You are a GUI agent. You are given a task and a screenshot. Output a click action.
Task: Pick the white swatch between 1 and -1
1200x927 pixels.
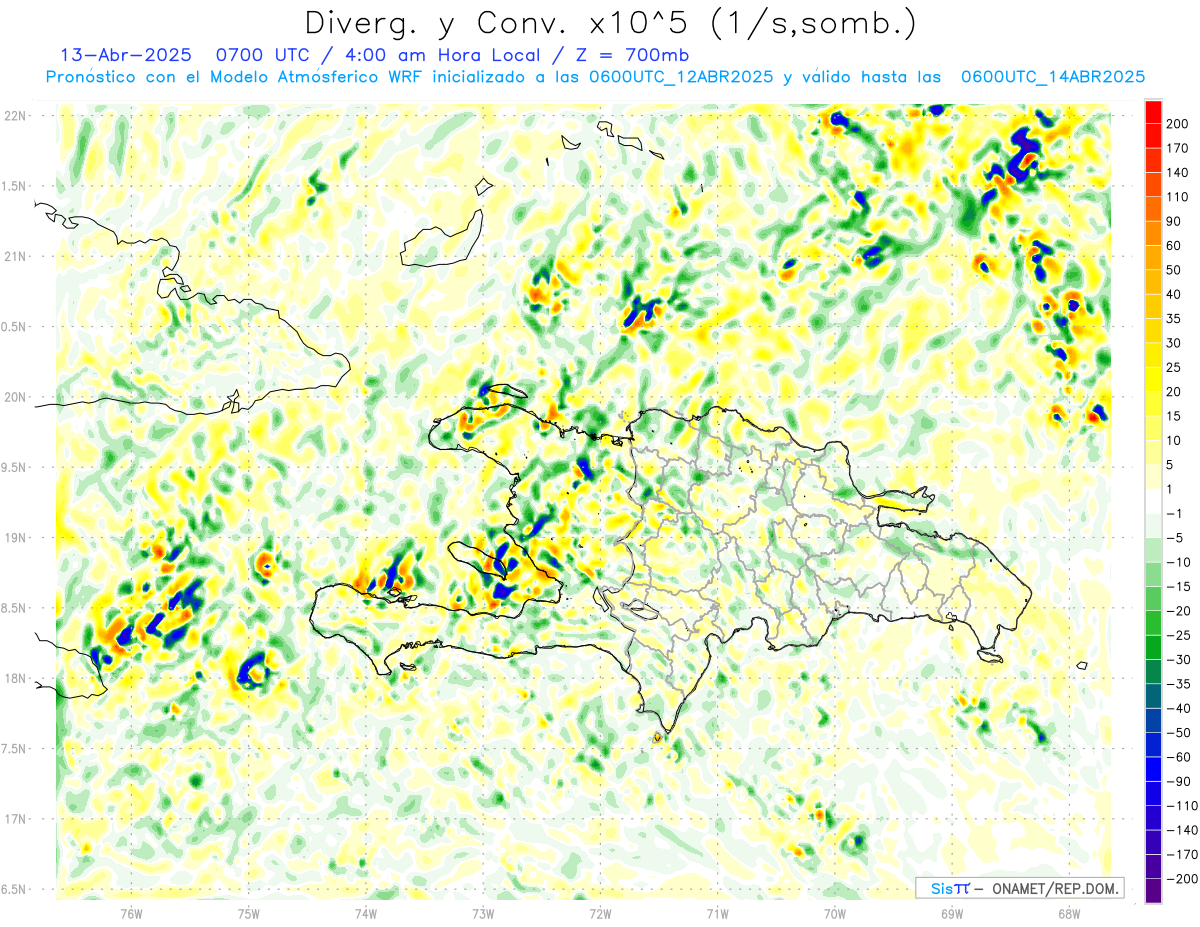click(x=1153, y=501)
